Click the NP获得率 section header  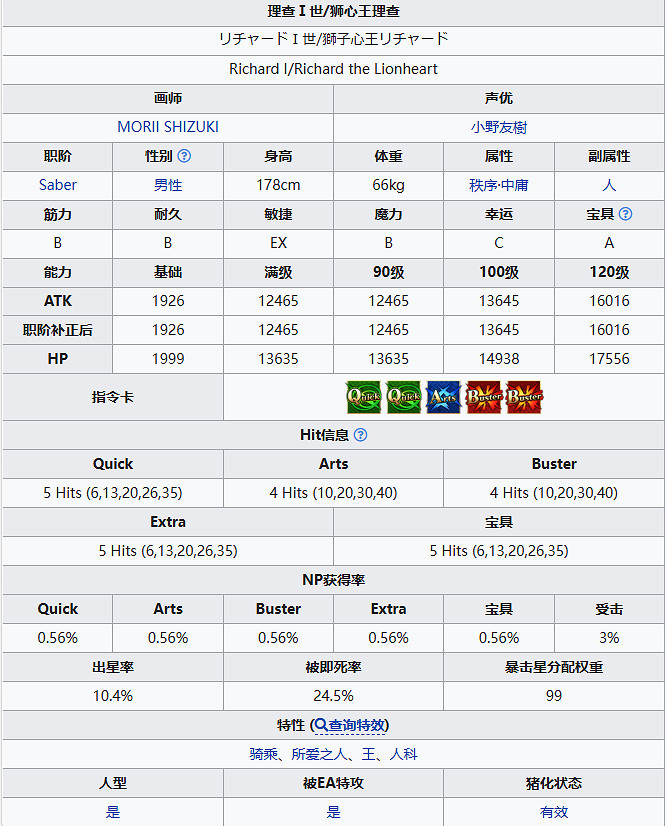click(x=334, y=580)
